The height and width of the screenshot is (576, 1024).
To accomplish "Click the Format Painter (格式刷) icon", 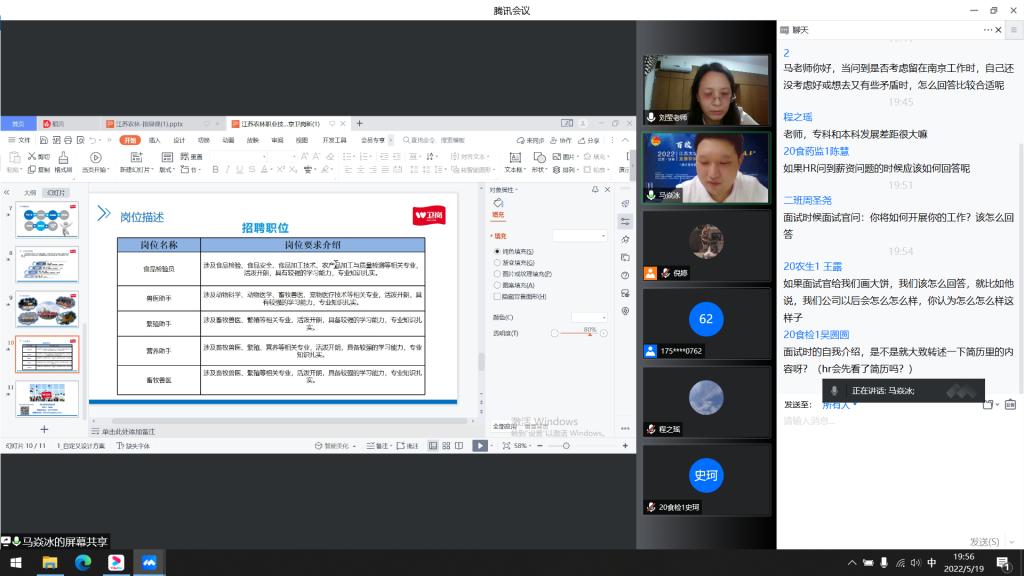I will coord(62,163).
